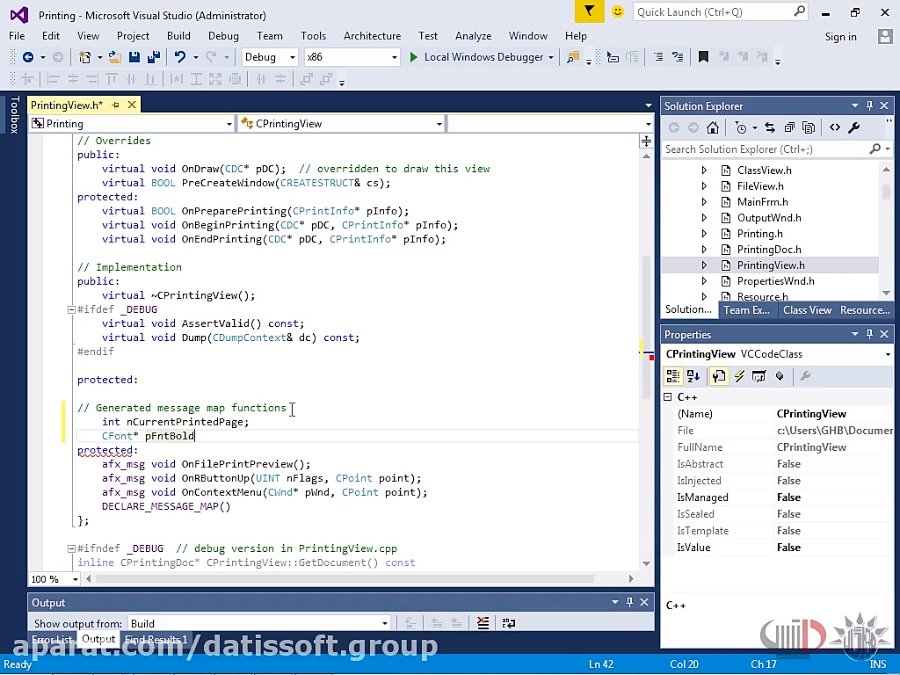The image size is (900, 675).
Task: Click the notifications flag icon in title bar
Action: point(589,12)
